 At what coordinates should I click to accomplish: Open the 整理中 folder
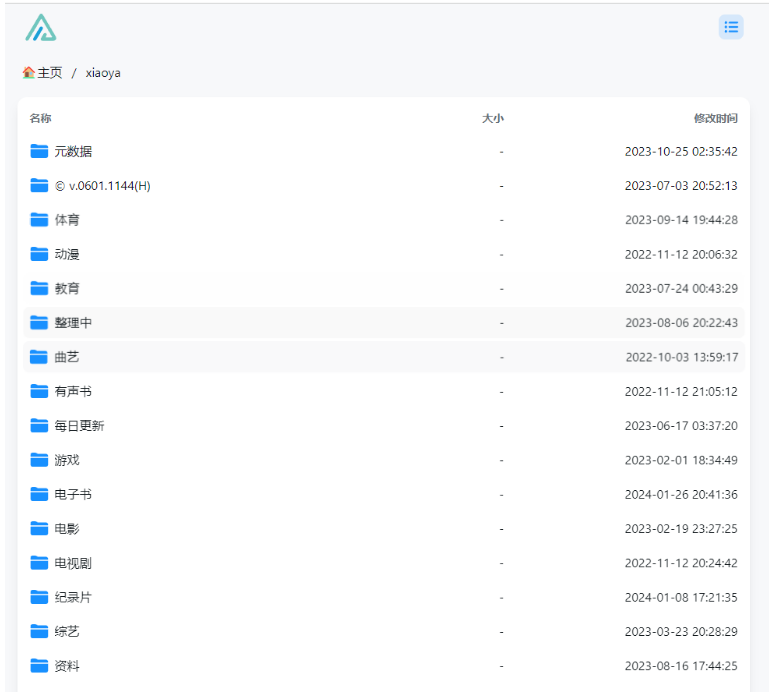pyautogui.click(x=73, y=323)
